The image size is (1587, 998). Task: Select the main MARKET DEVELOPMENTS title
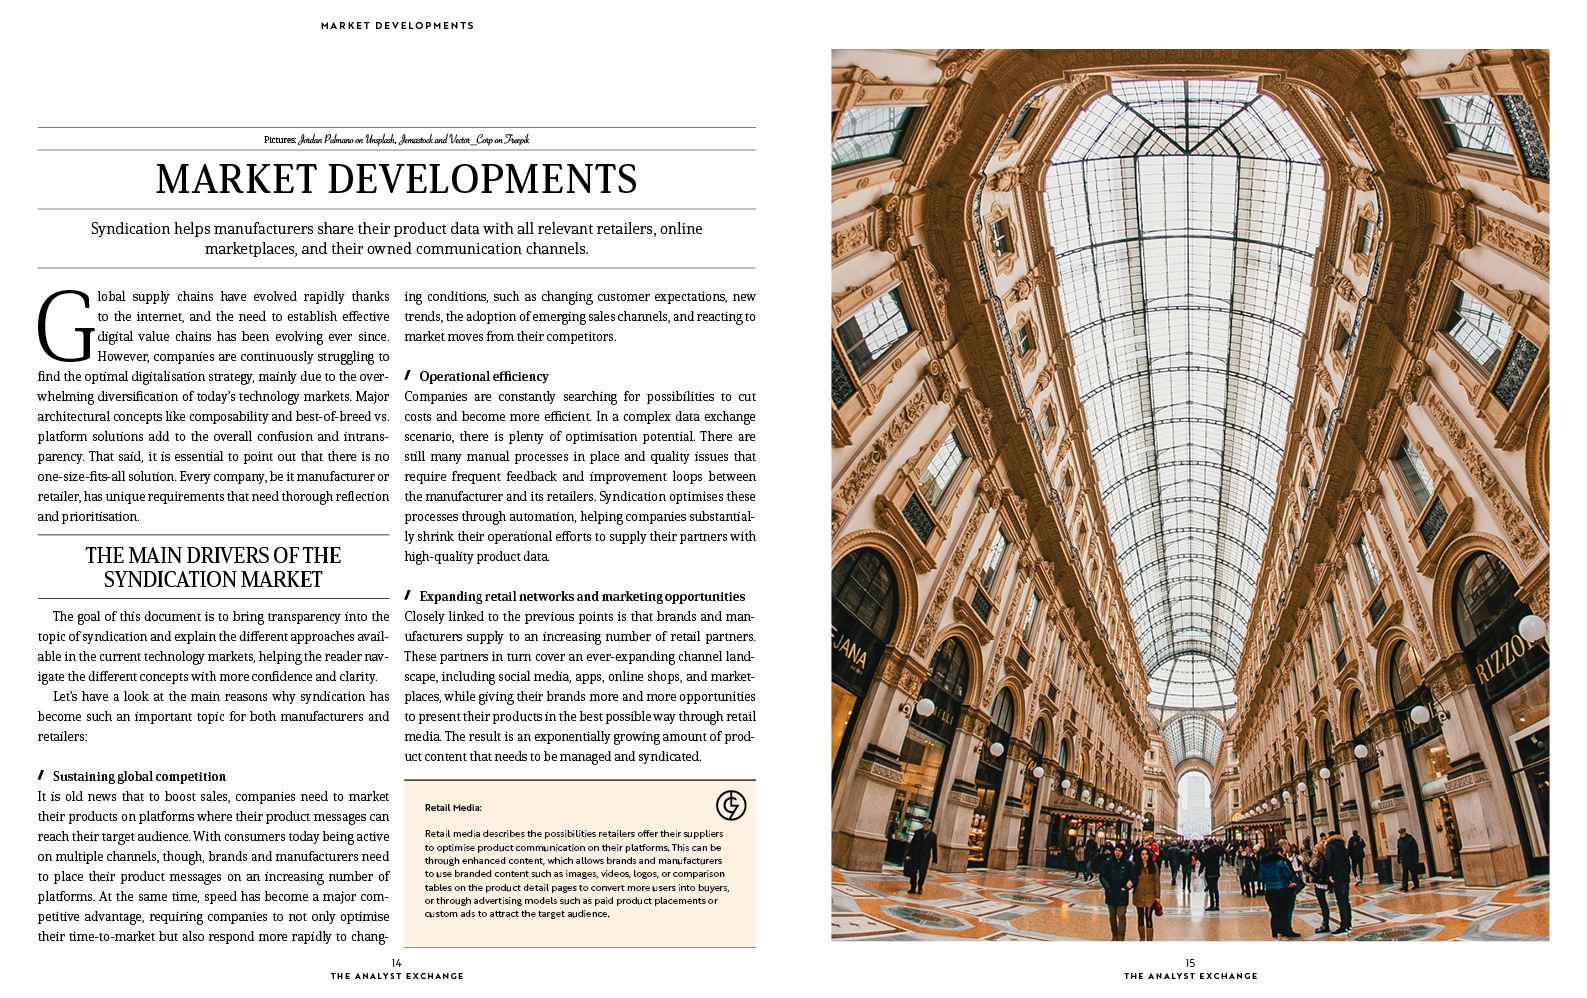[396, 180]
